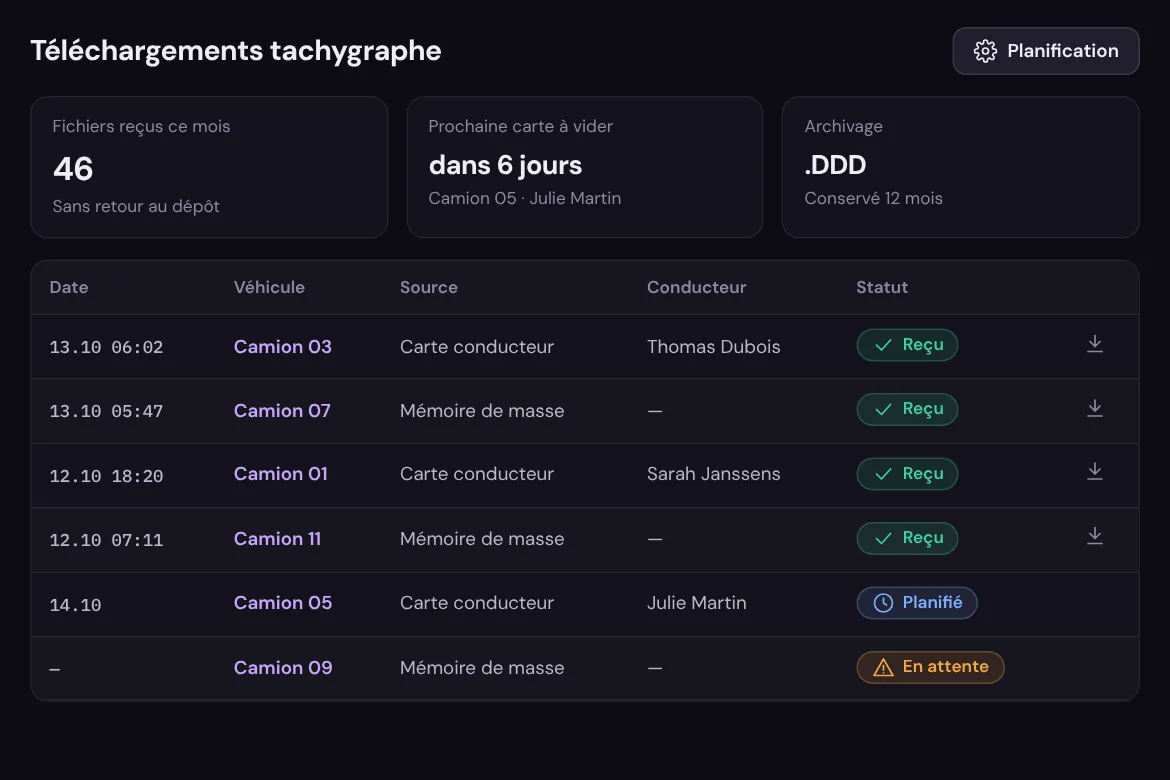Open the Camion 05 vehicle link

(x=283, y=602)
